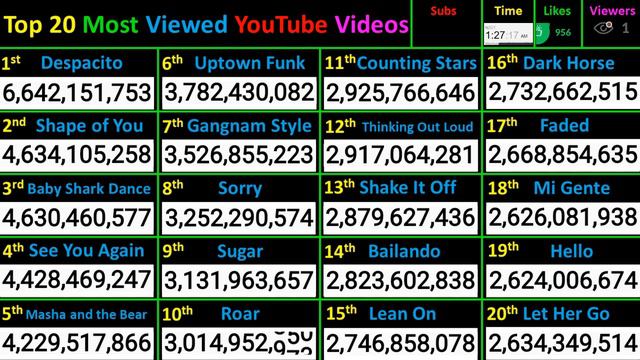The width and height of the screenshot is (640, 360).
Task: Select the Shape of You title
Action: pyautogui.click(x=89, y=126)
